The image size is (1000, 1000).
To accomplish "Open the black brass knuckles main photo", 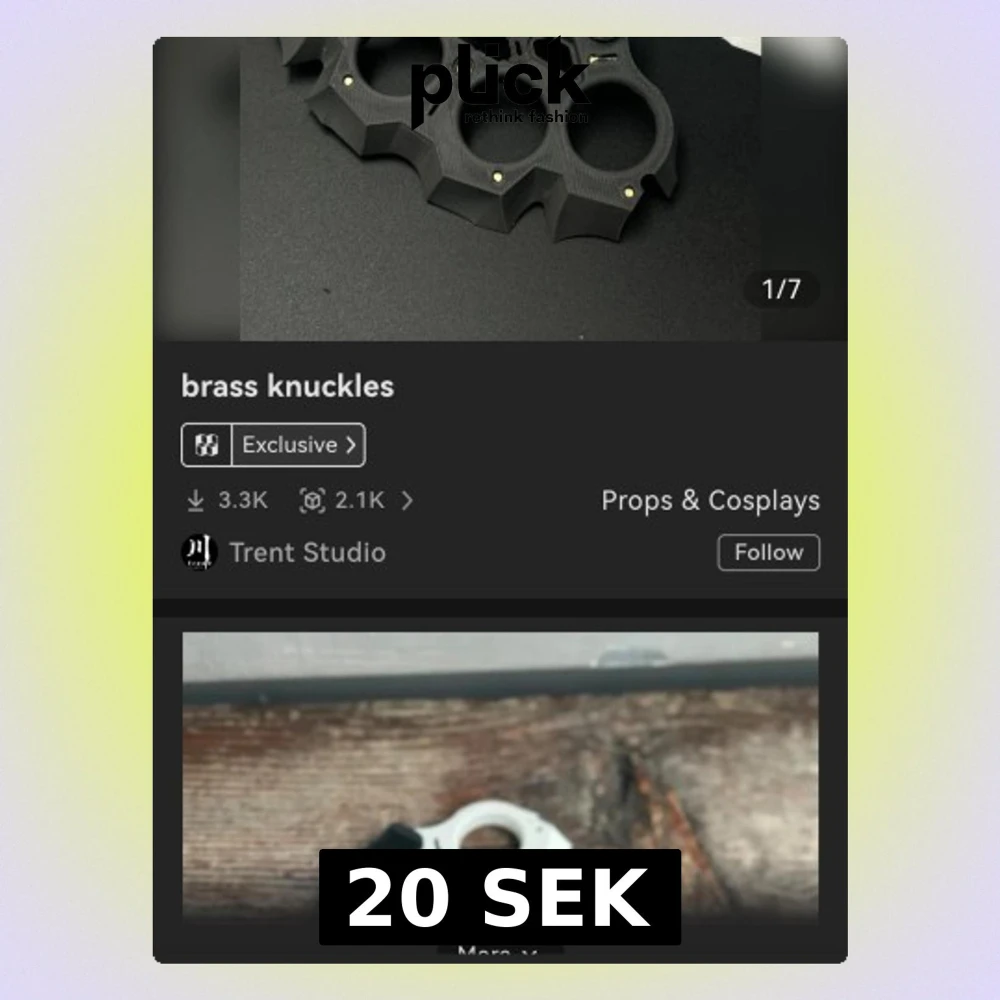I will [x=500, y=189].
